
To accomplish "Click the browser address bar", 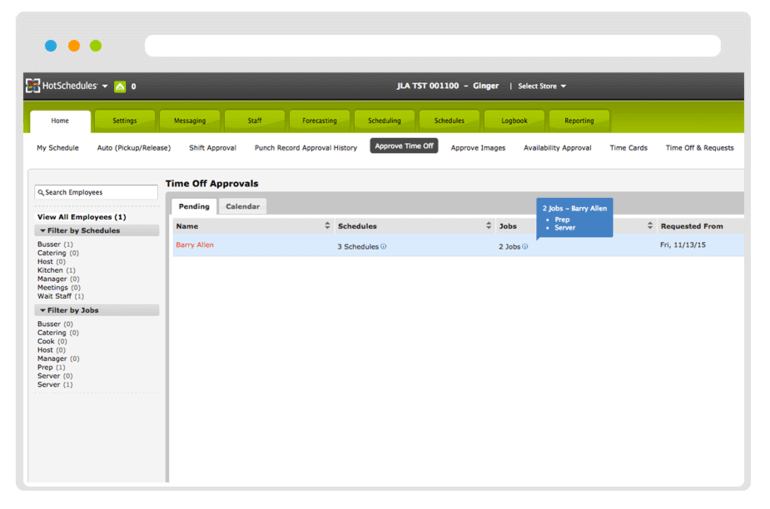I will click(433, 46).
